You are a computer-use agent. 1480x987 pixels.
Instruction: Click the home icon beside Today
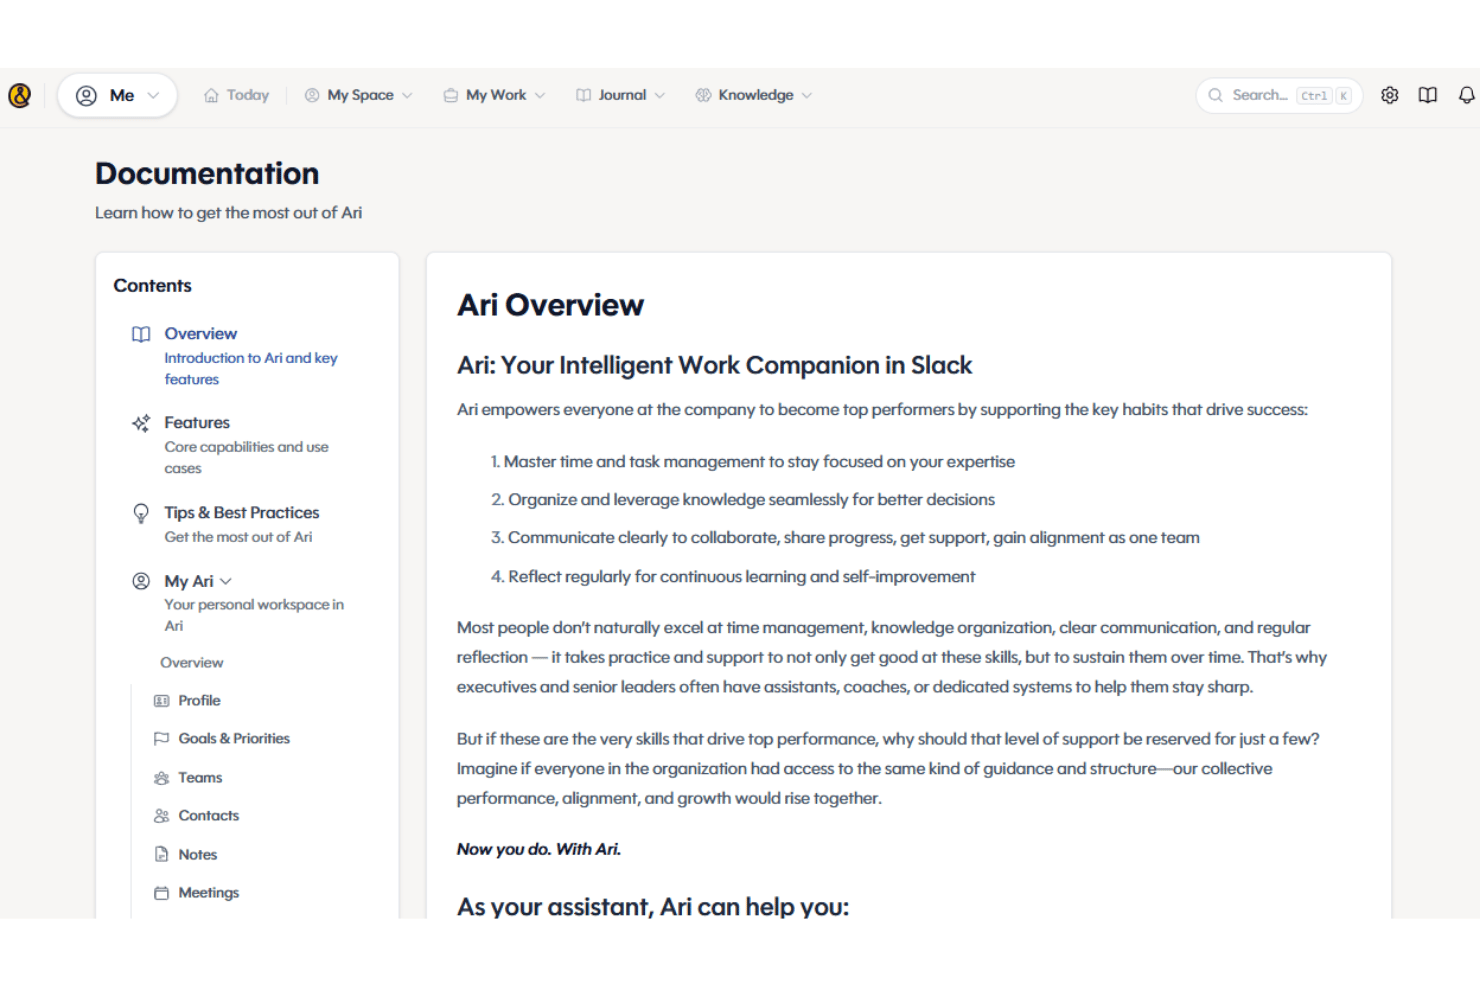211,96
